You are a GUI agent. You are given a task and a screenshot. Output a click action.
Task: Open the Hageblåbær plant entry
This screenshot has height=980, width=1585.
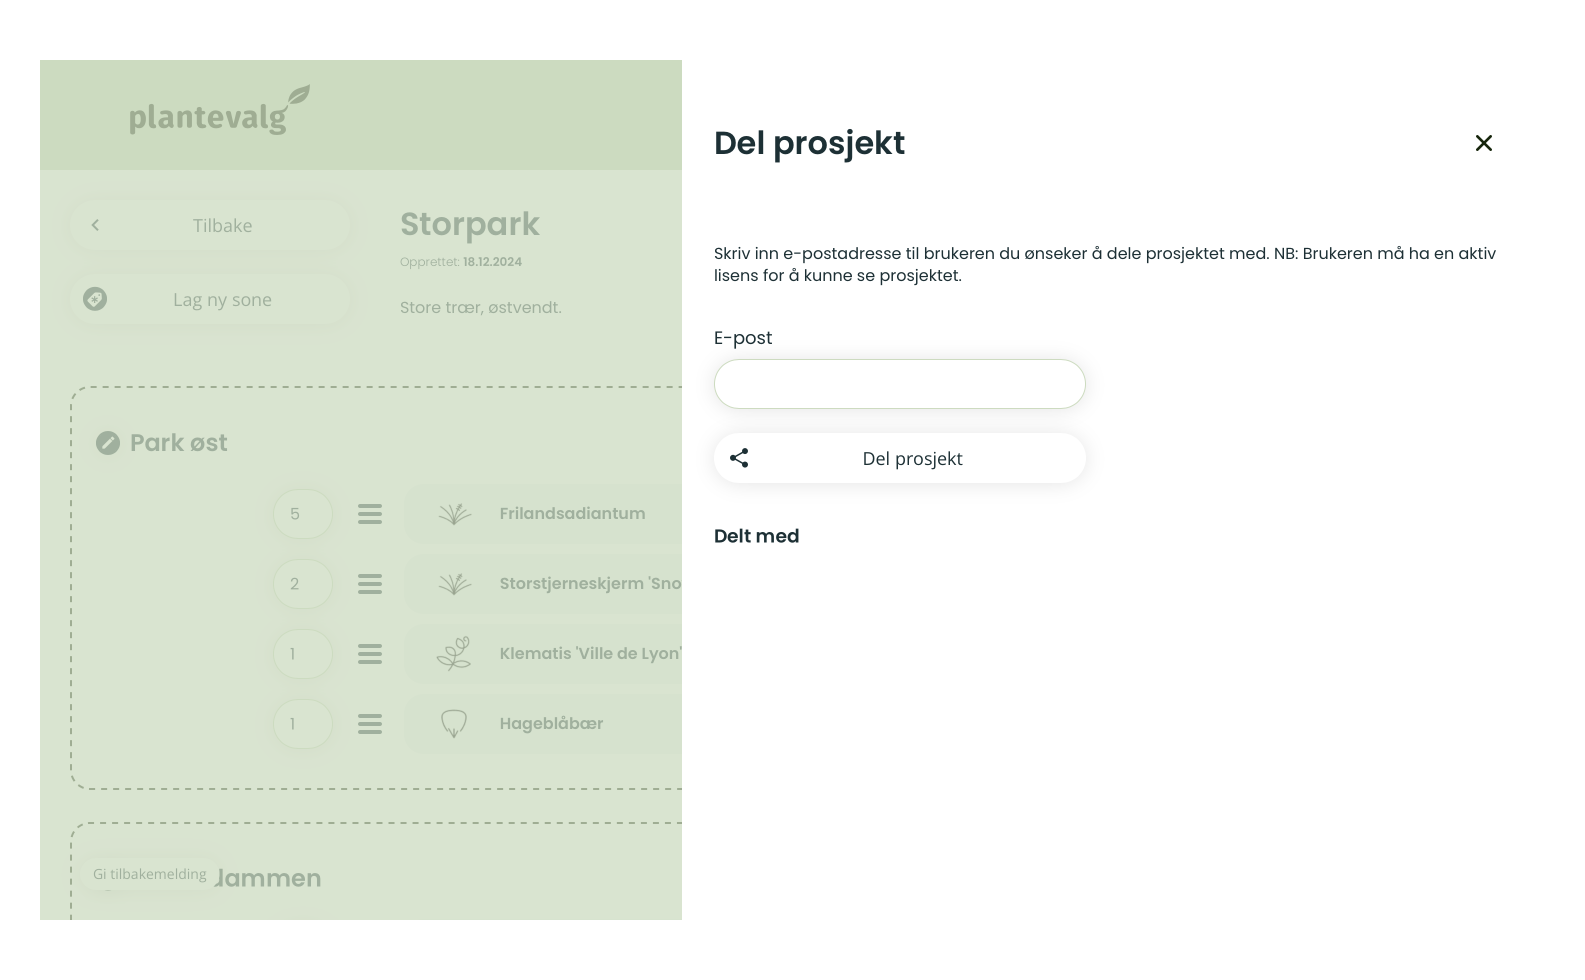click(544, 724)
